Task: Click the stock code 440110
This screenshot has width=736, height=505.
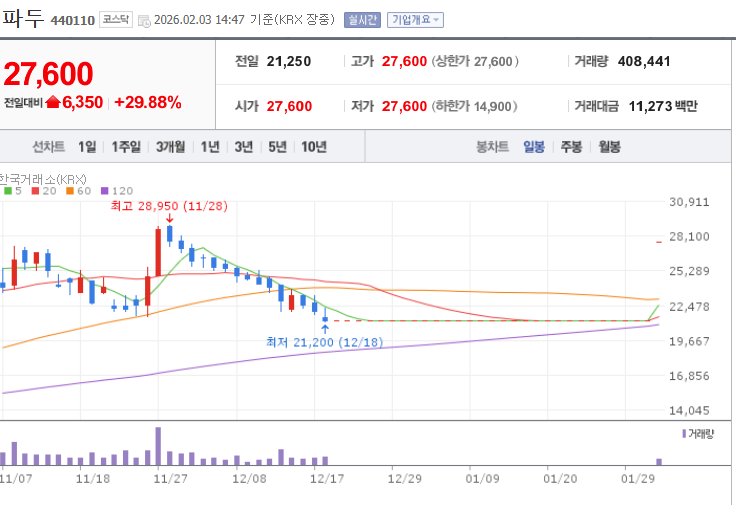Action: point(73,21)
